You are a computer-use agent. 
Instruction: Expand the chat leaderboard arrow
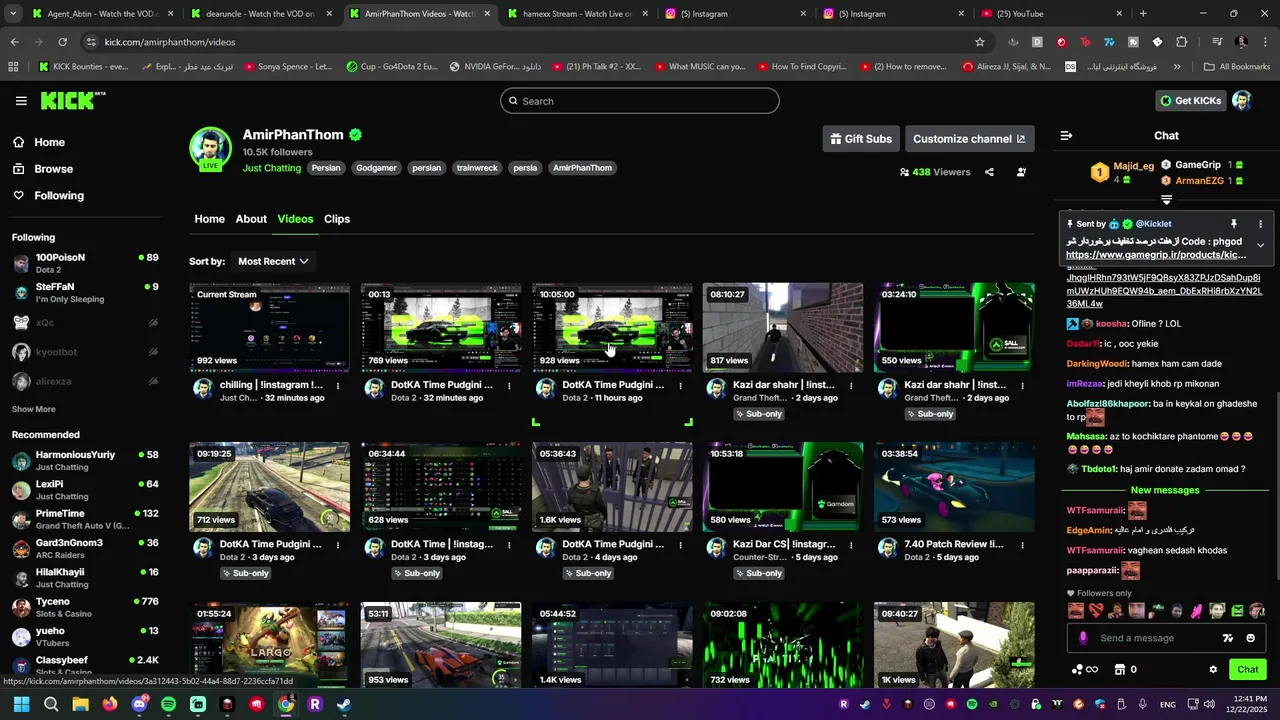(1166, 200)
